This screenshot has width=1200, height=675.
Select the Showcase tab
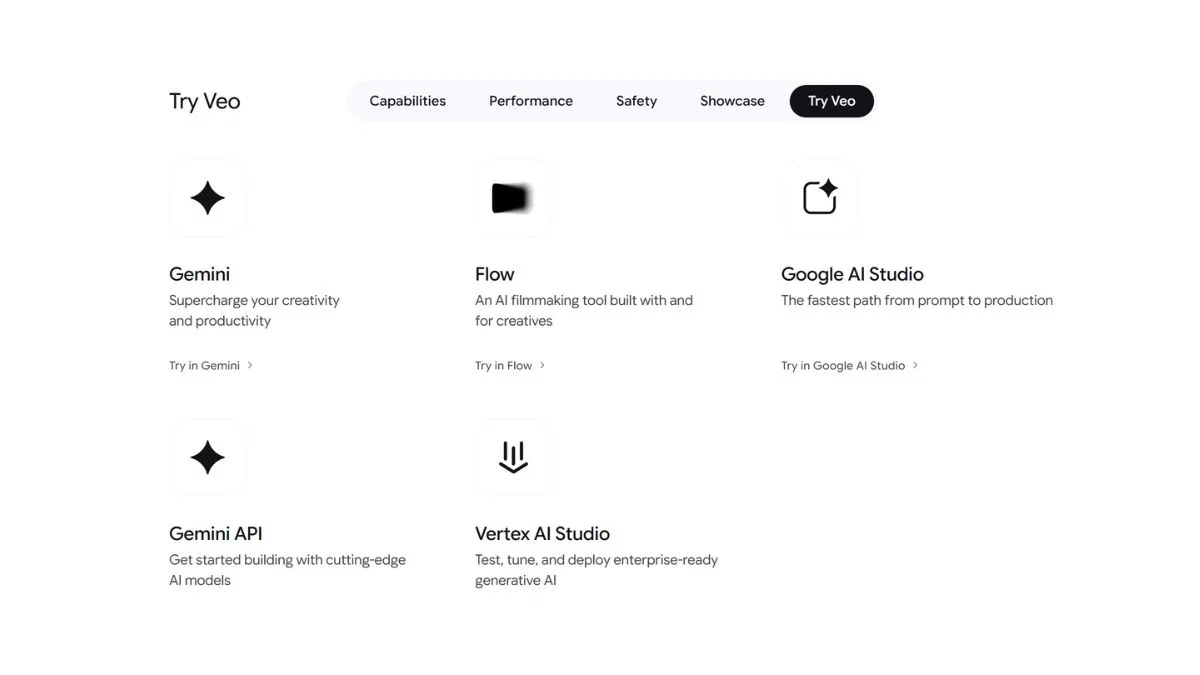(732, 101)
